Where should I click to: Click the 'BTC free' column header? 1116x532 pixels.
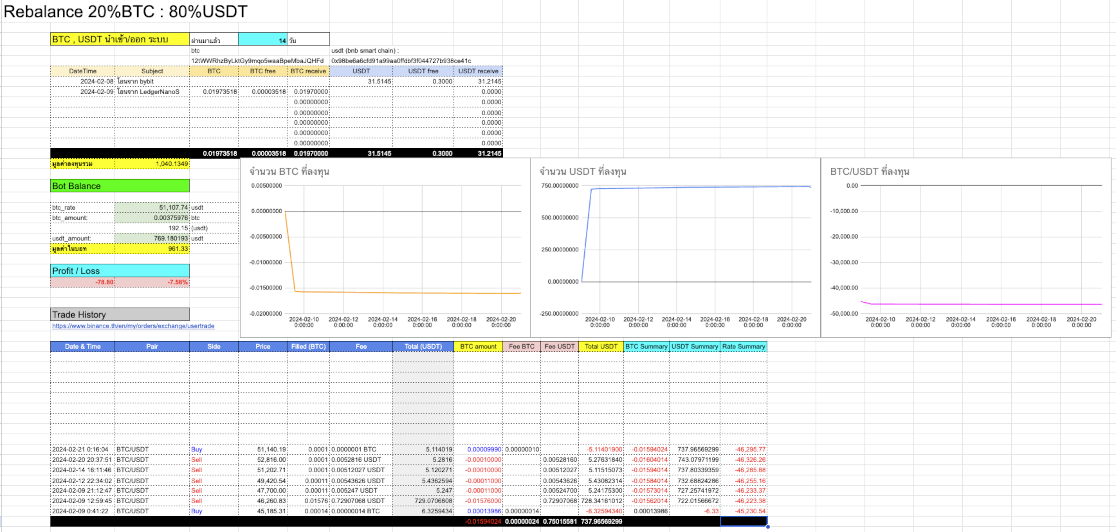tap(263, 71)
